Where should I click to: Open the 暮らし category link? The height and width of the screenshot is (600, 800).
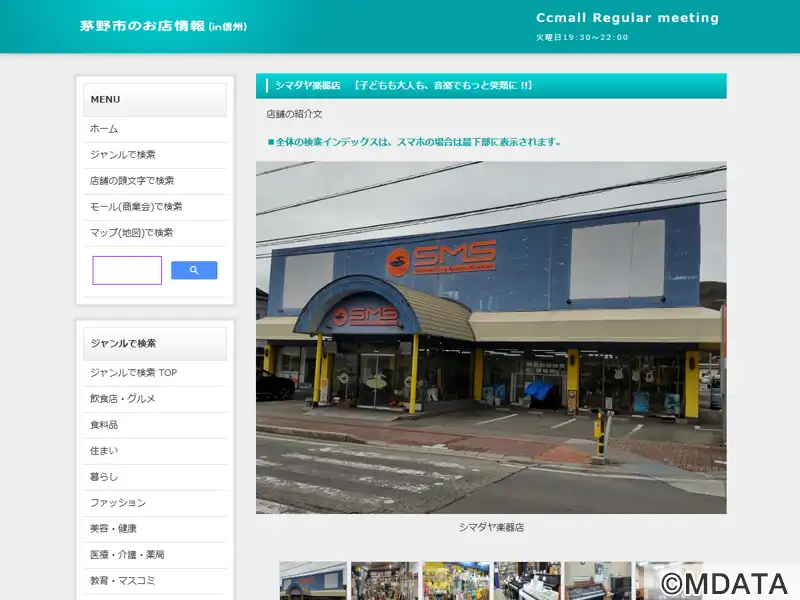104,477
